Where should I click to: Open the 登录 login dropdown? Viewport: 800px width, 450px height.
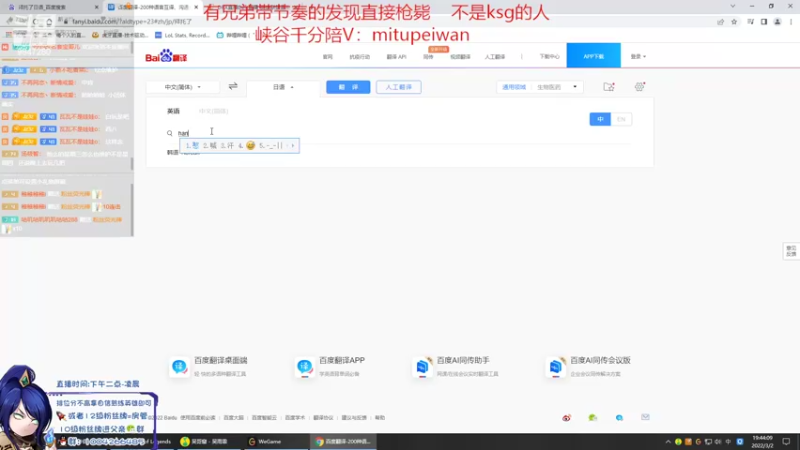[x=638, y=56]
